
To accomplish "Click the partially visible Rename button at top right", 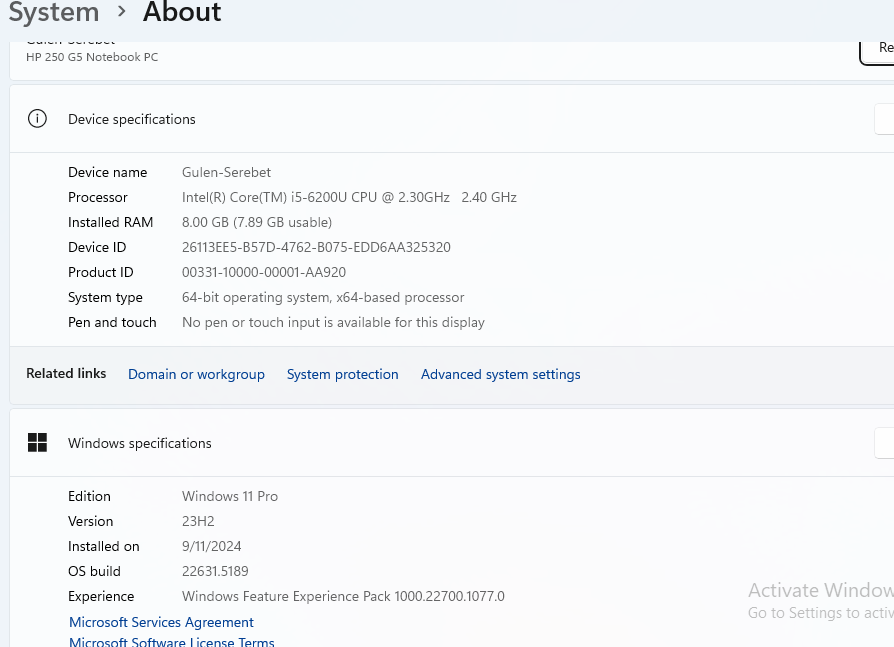I will coord(878,48).
